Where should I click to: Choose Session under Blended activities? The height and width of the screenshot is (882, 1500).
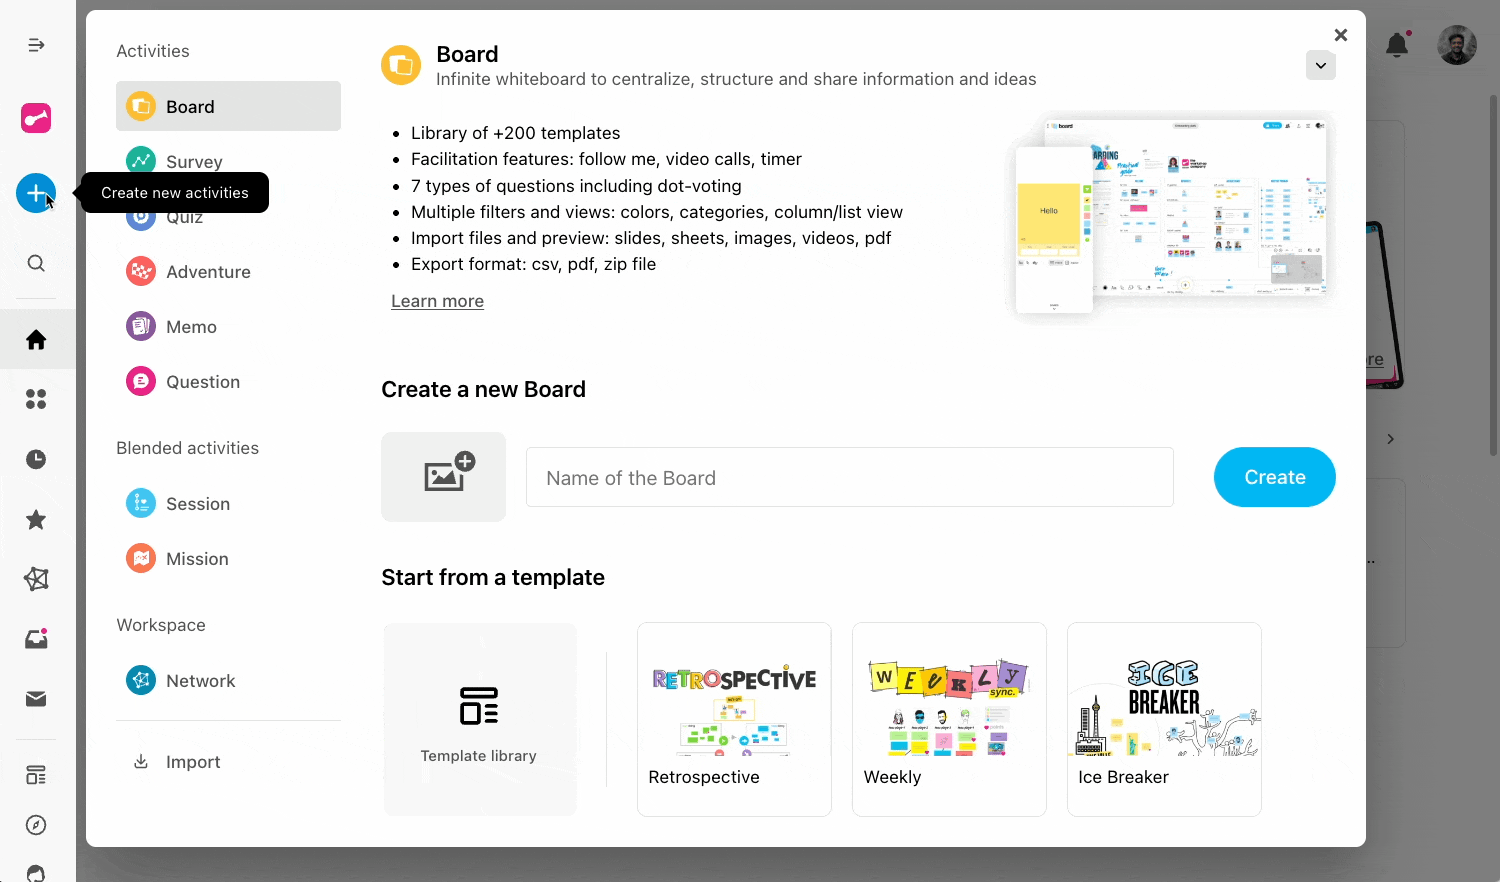[198, 504]
